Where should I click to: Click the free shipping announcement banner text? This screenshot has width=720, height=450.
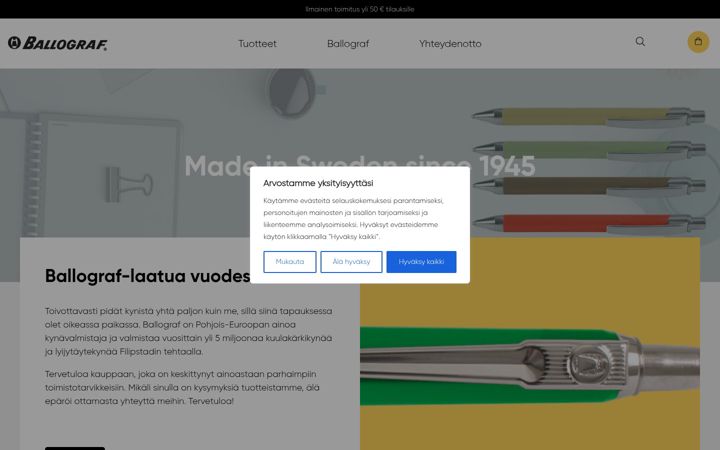tap(360, 9)
